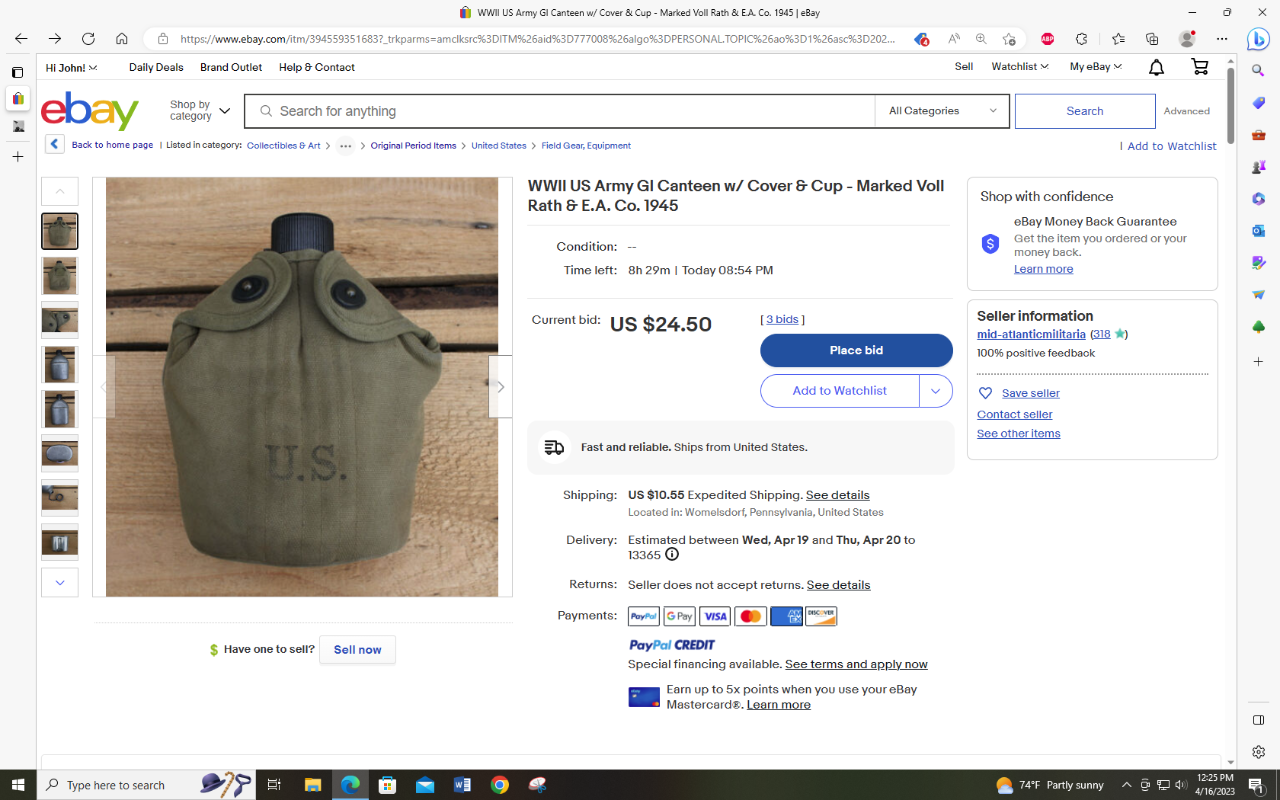1280x800 pixels.
Task: Open eBay notifications bell
Action: coord(1155,67)
